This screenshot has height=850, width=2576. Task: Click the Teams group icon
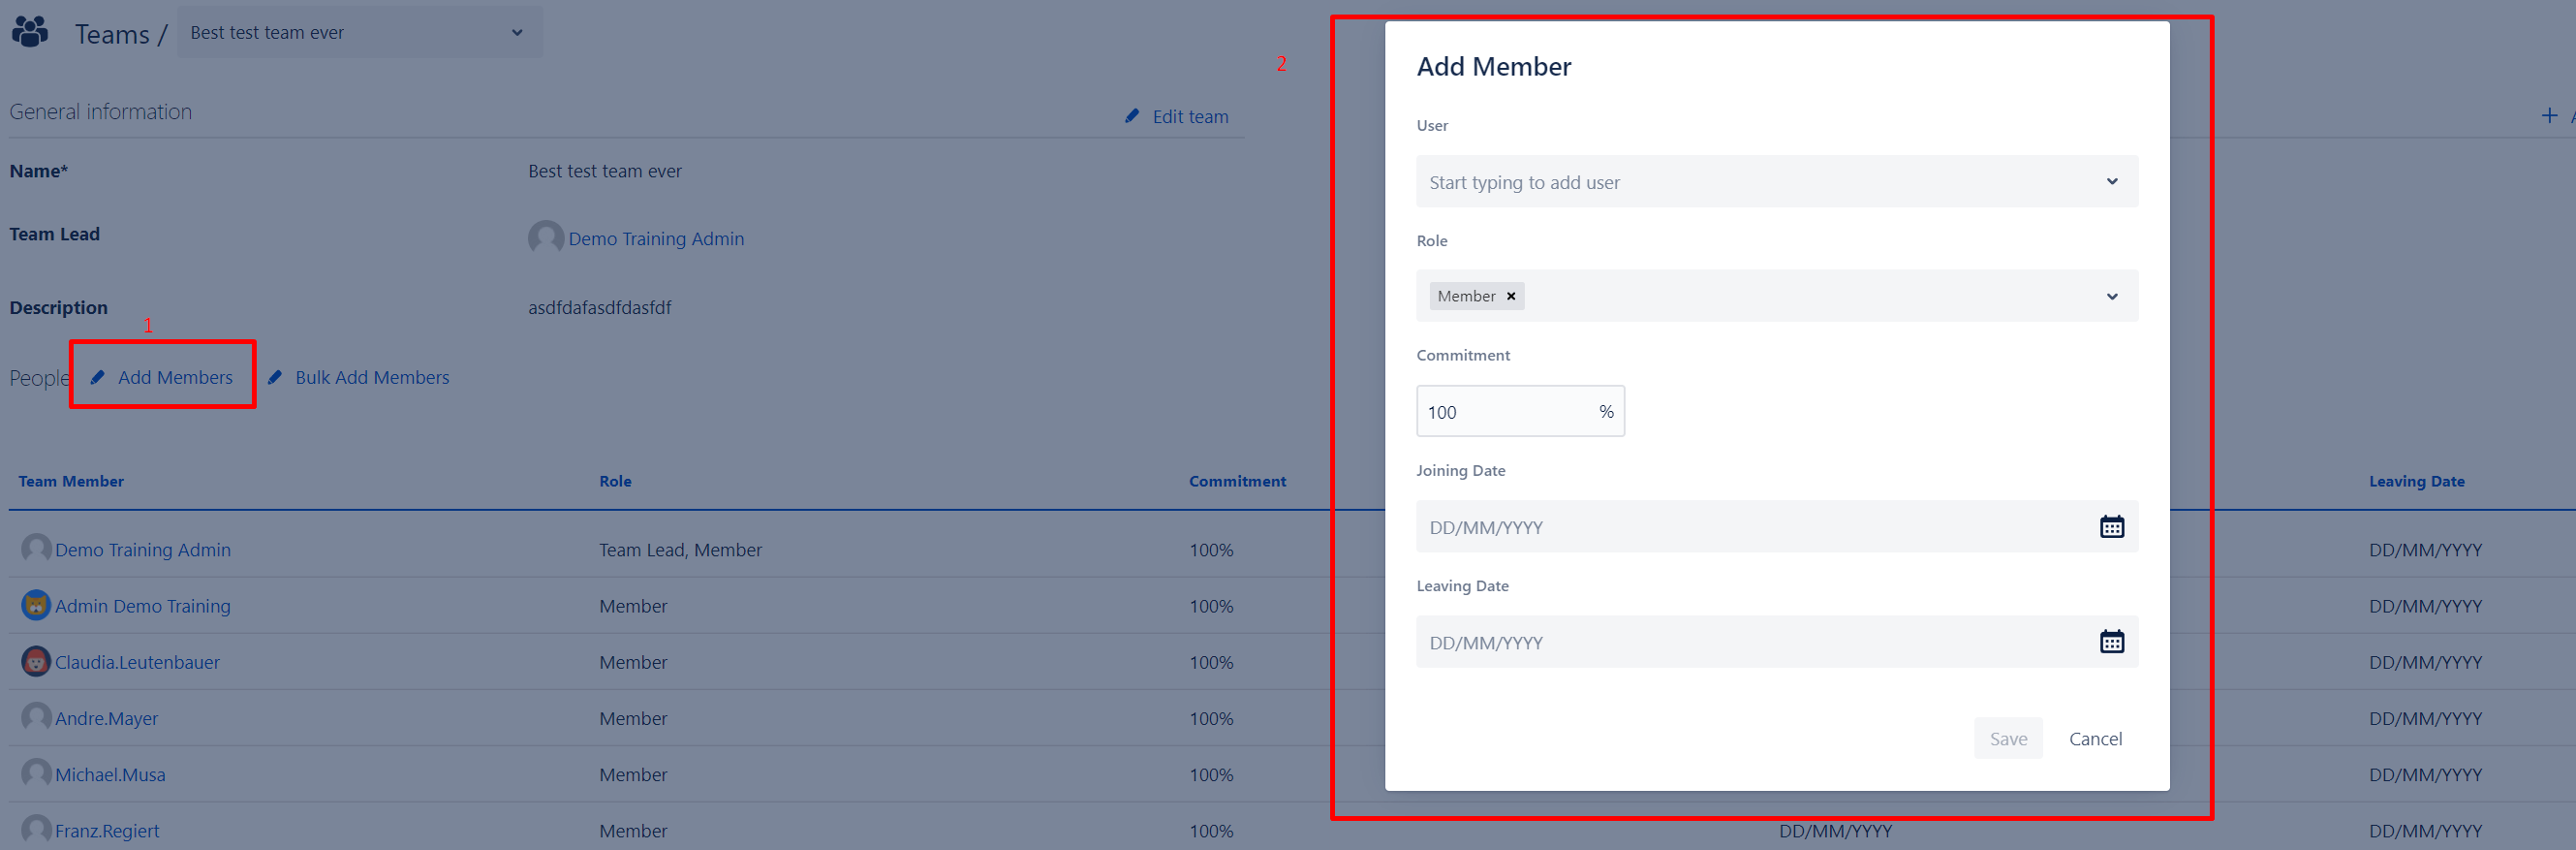[30, 32]
